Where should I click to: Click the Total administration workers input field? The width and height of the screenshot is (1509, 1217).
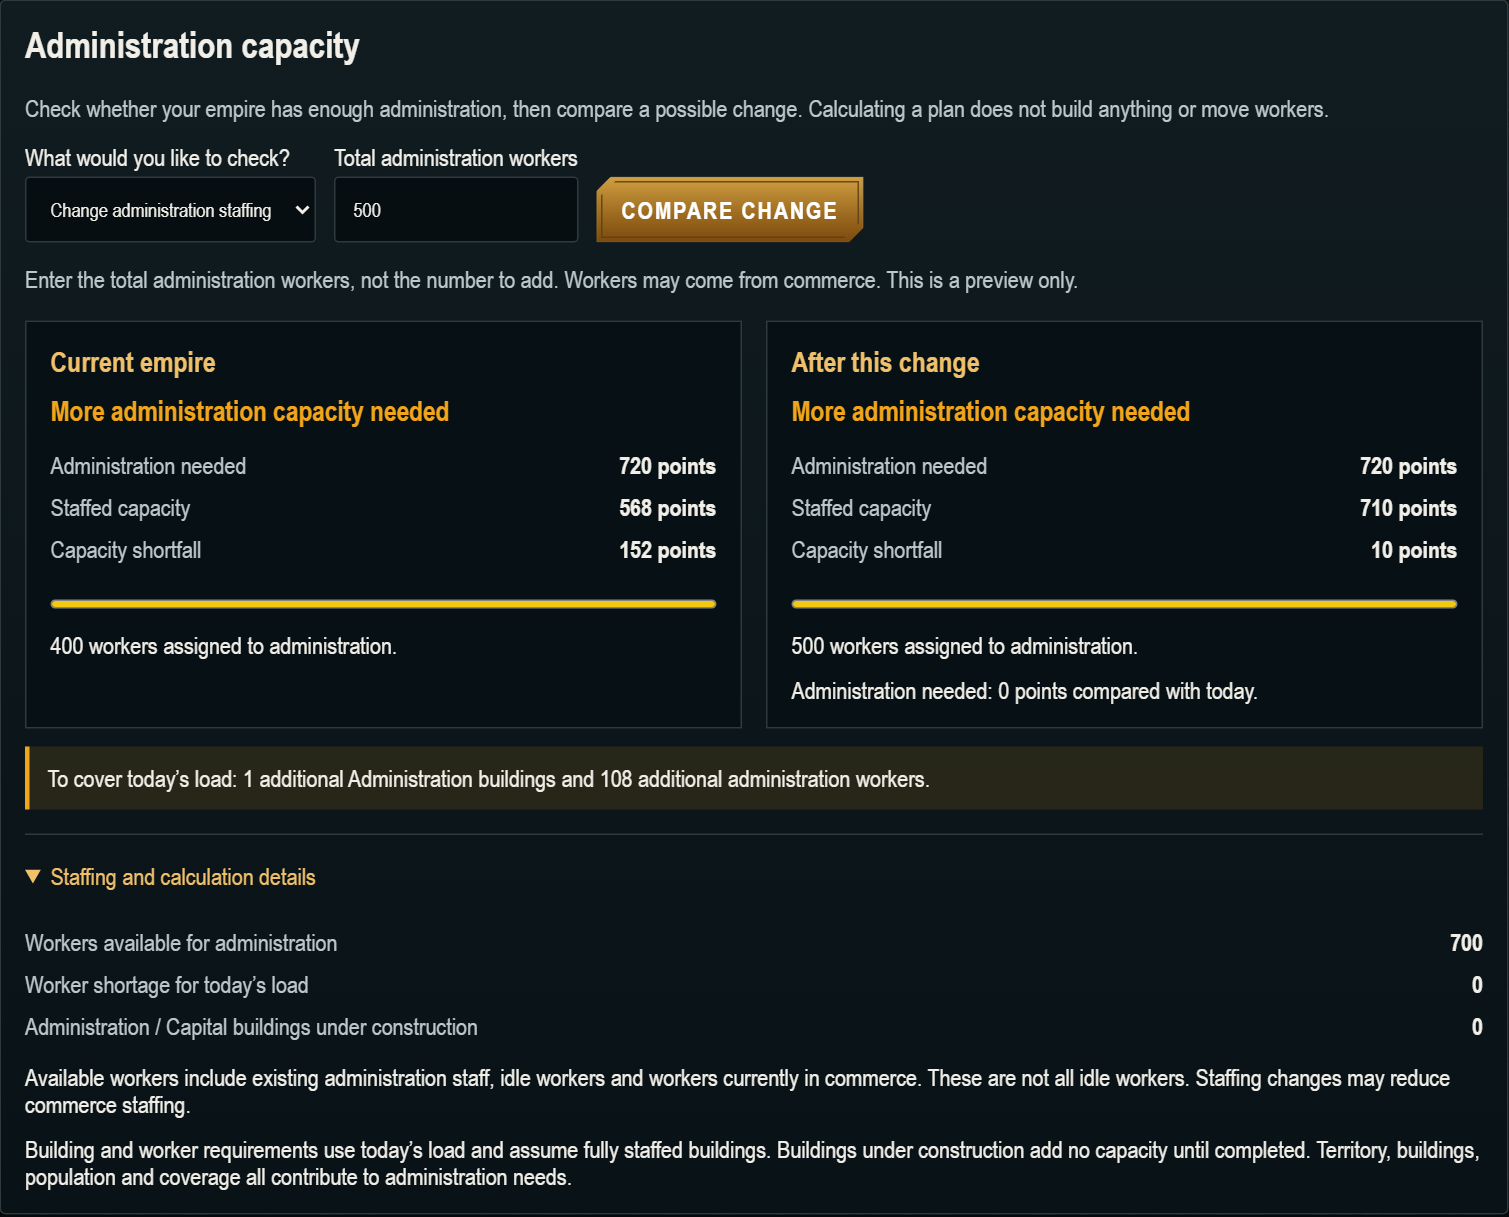456,210
